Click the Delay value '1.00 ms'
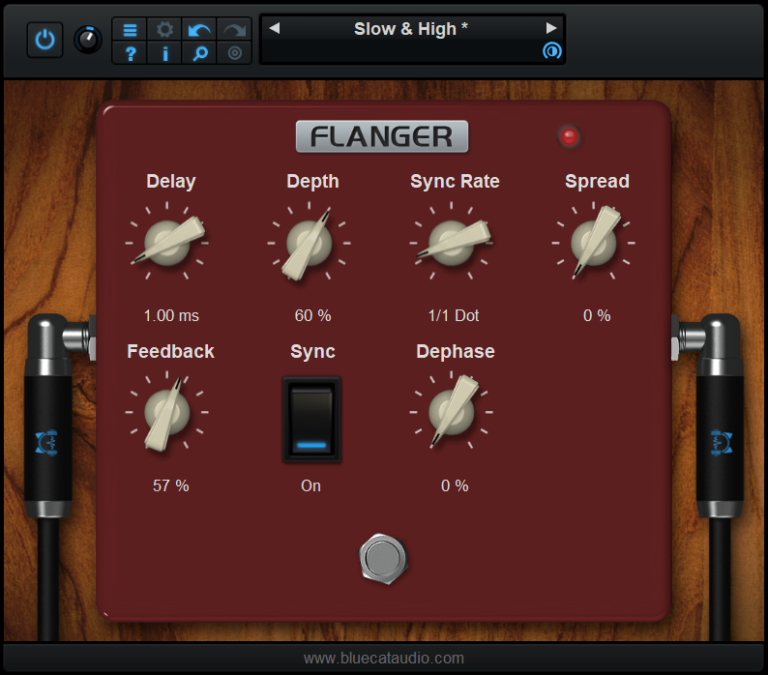 [171, 315]
